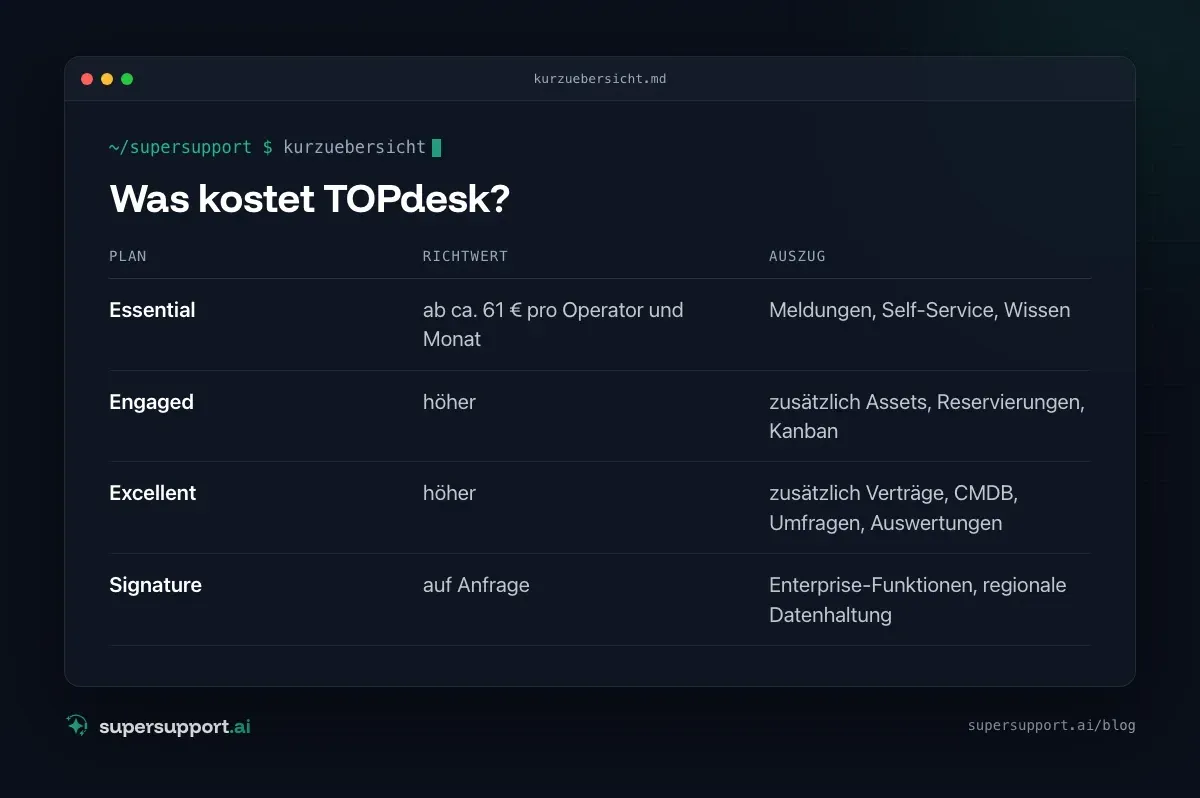Click the 'auf Anfrage' cell
Image resolution: width=1200 pixels, height=798 pixels.
click(476, 585)
